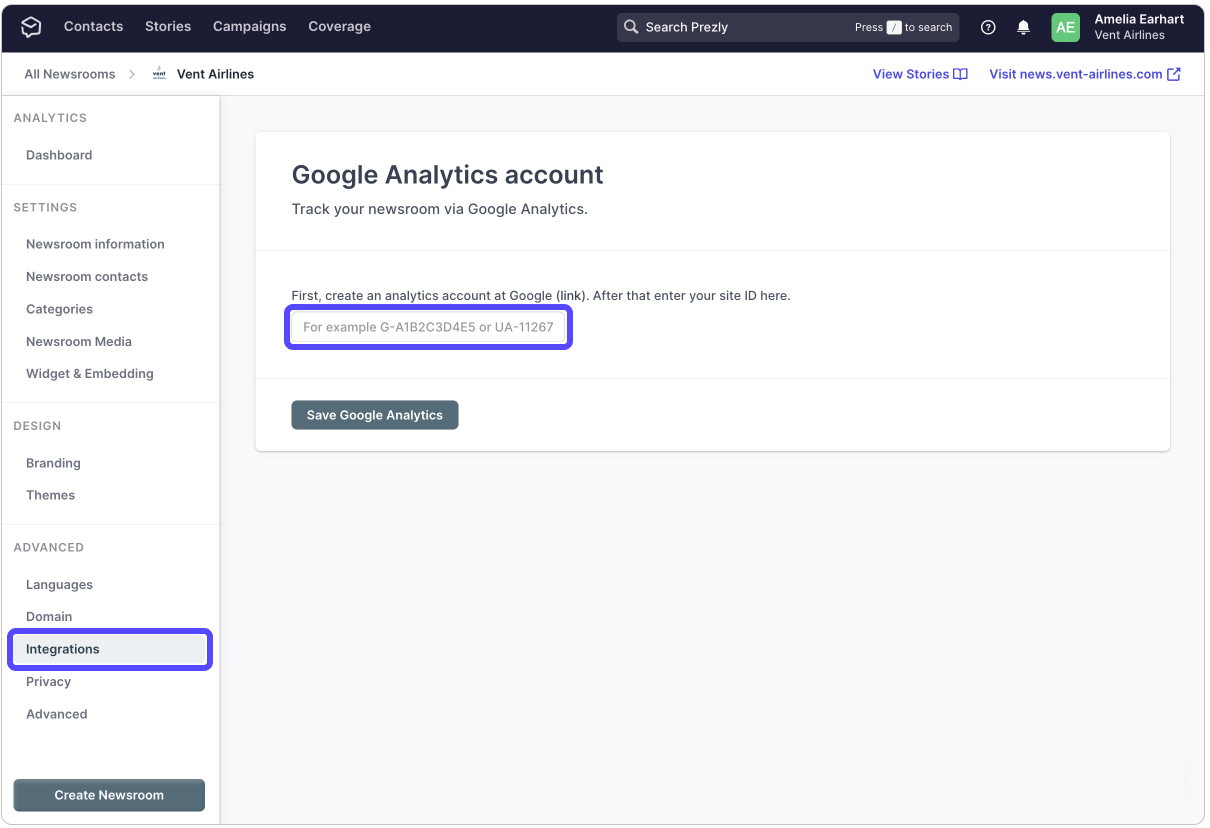
Task: Select Newsroom Media in the sidebar
Action: (x=79, y=341)
